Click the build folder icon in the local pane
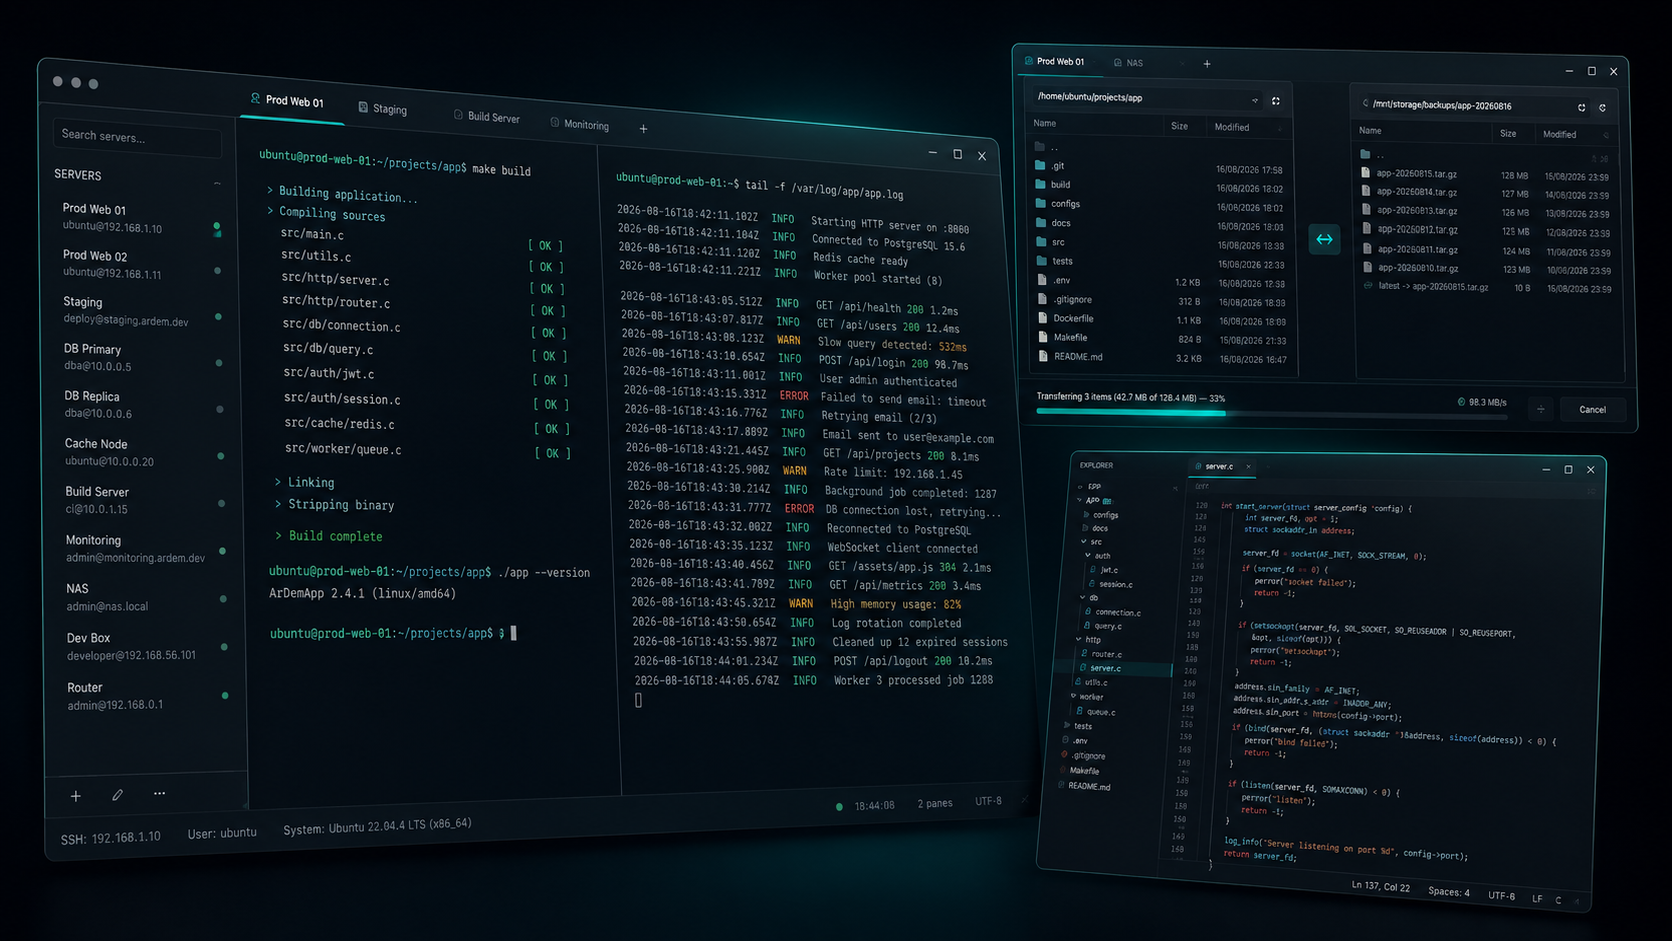The height and width of the screenshot is (941, 1672). 1040,184
